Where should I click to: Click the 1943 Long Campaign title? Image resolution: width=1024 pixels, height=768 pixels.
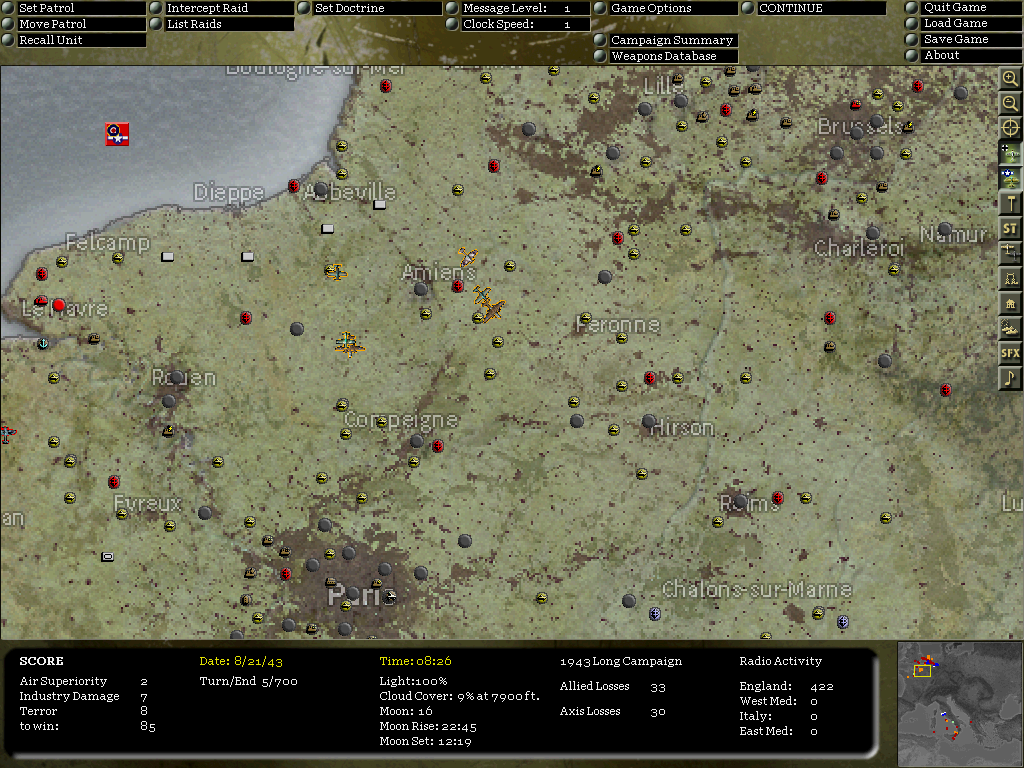click(x=620, y=661)
